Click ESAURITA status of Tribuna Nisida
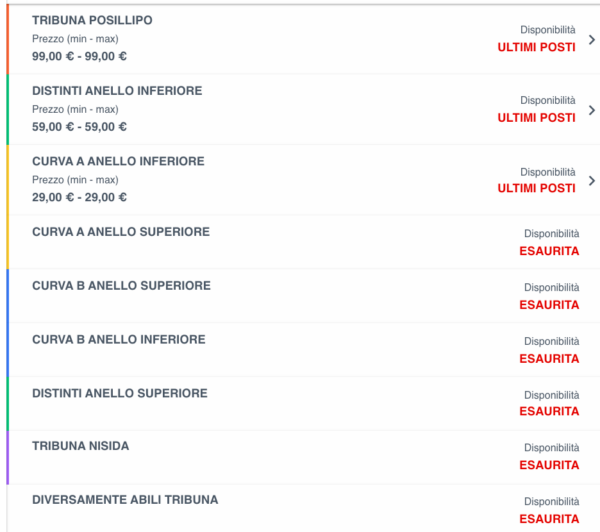 click(x=549, y=465)
